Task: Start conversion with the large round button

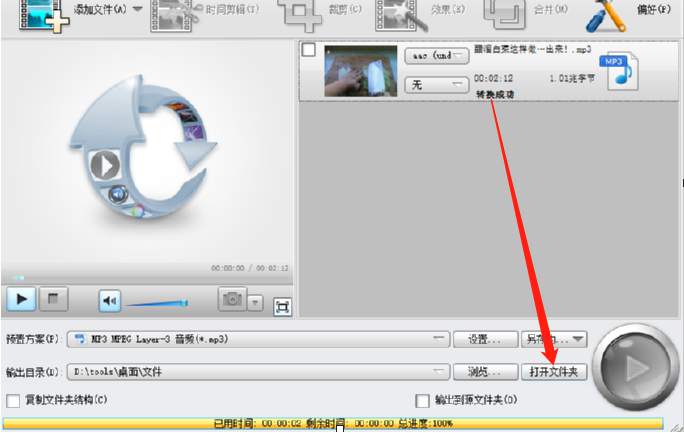Action: [x=636, y=368]
